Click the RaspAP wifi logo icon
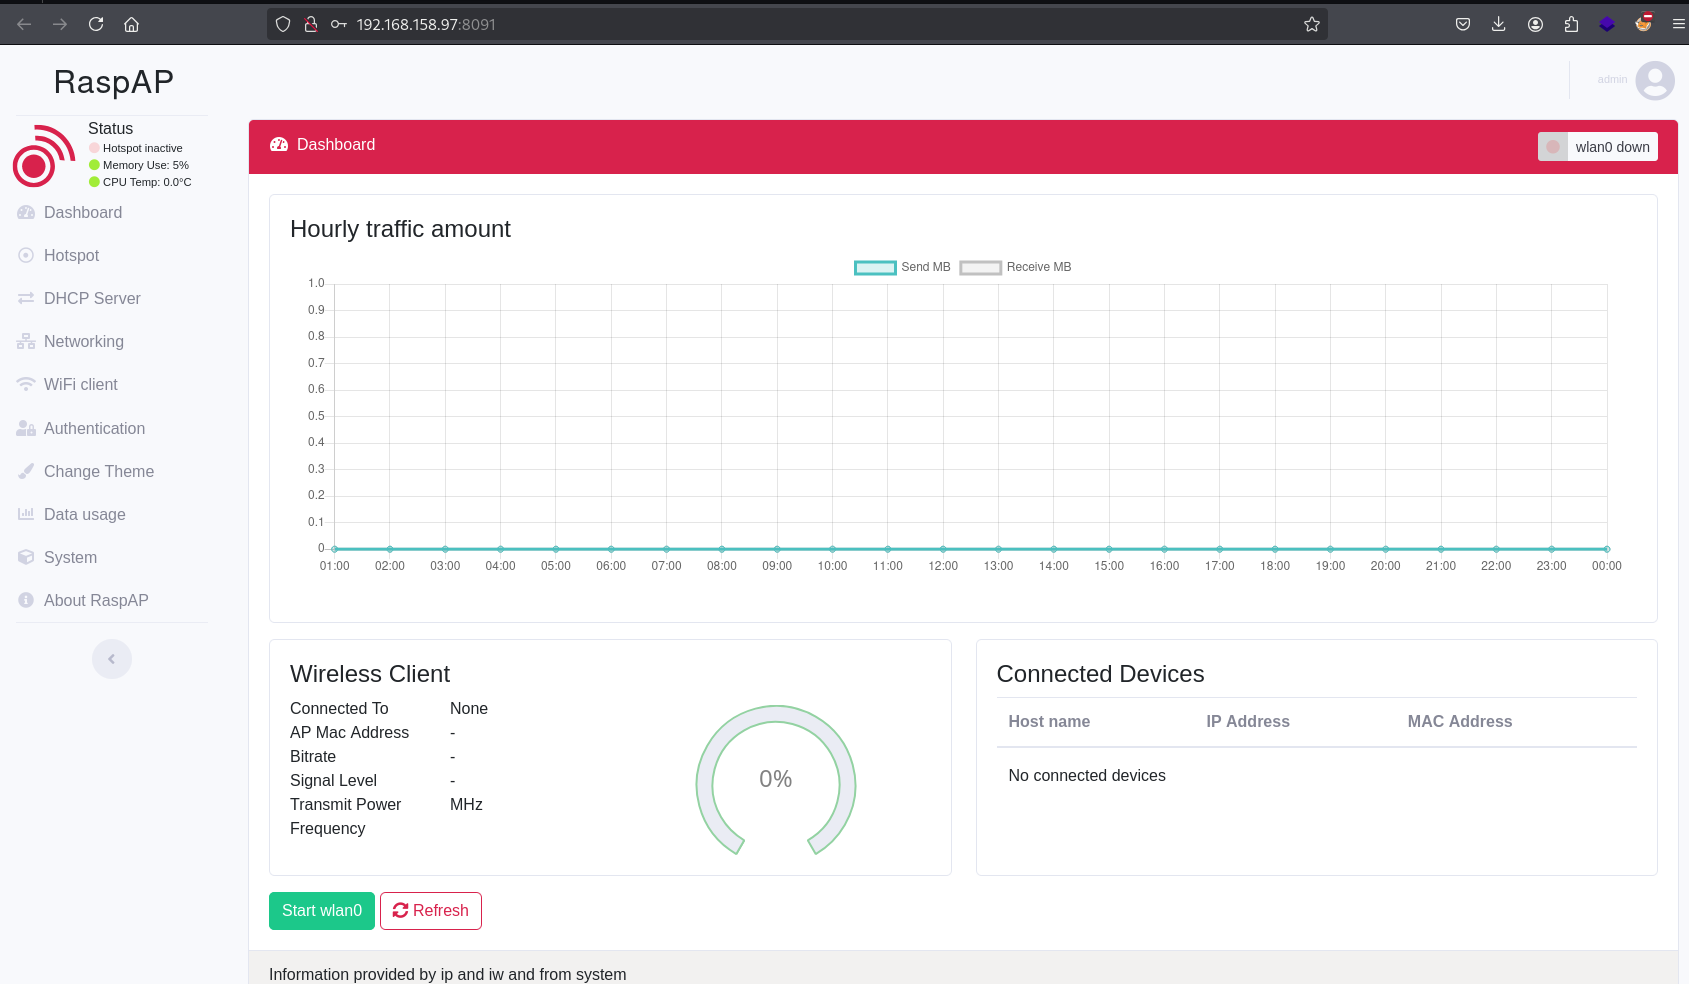This screenshot has height=984, width=1689. (x=43, y=156)
